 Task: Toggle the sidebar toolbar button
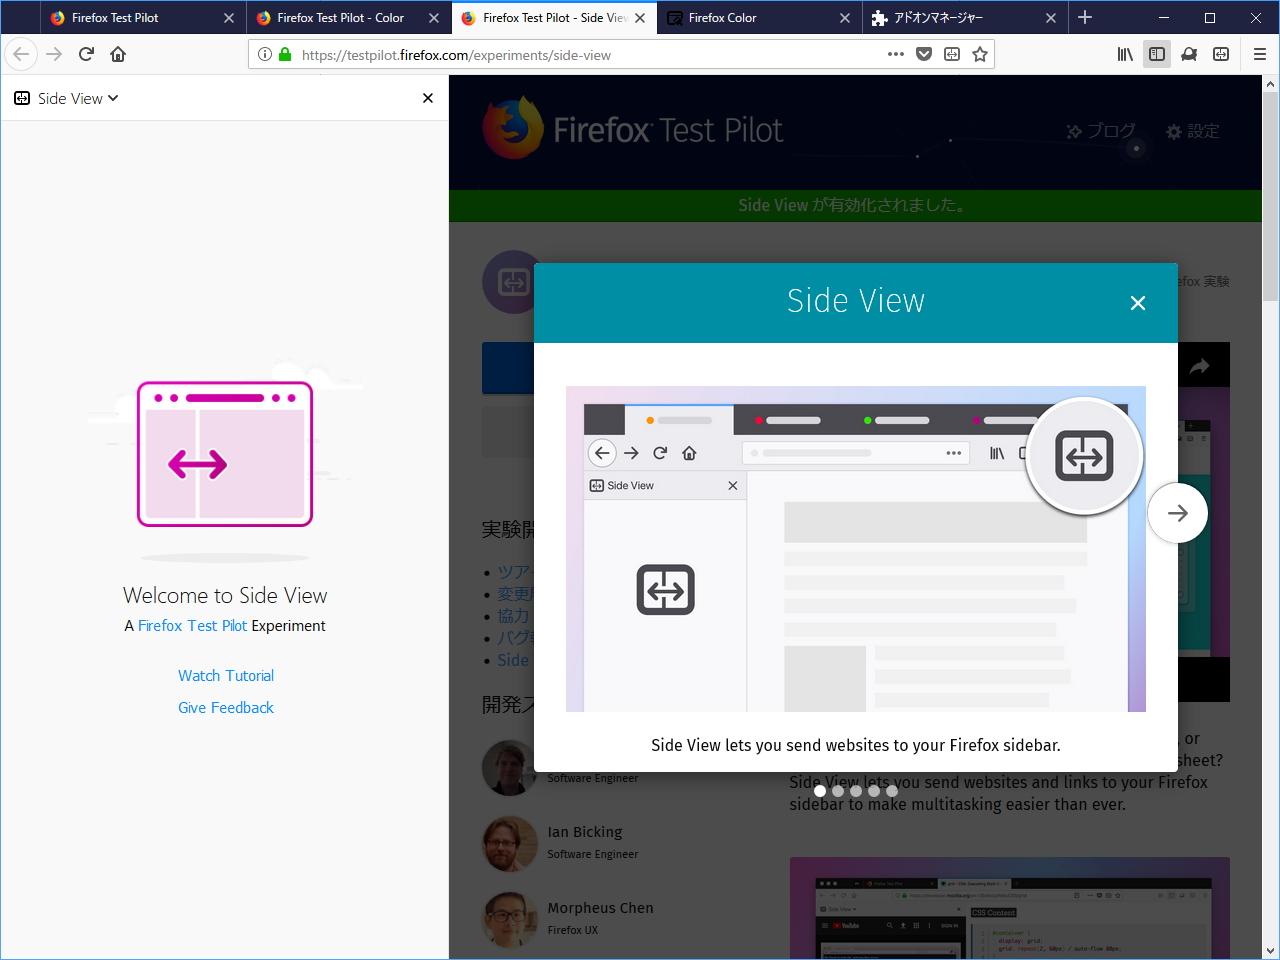tap(1157, 55)
